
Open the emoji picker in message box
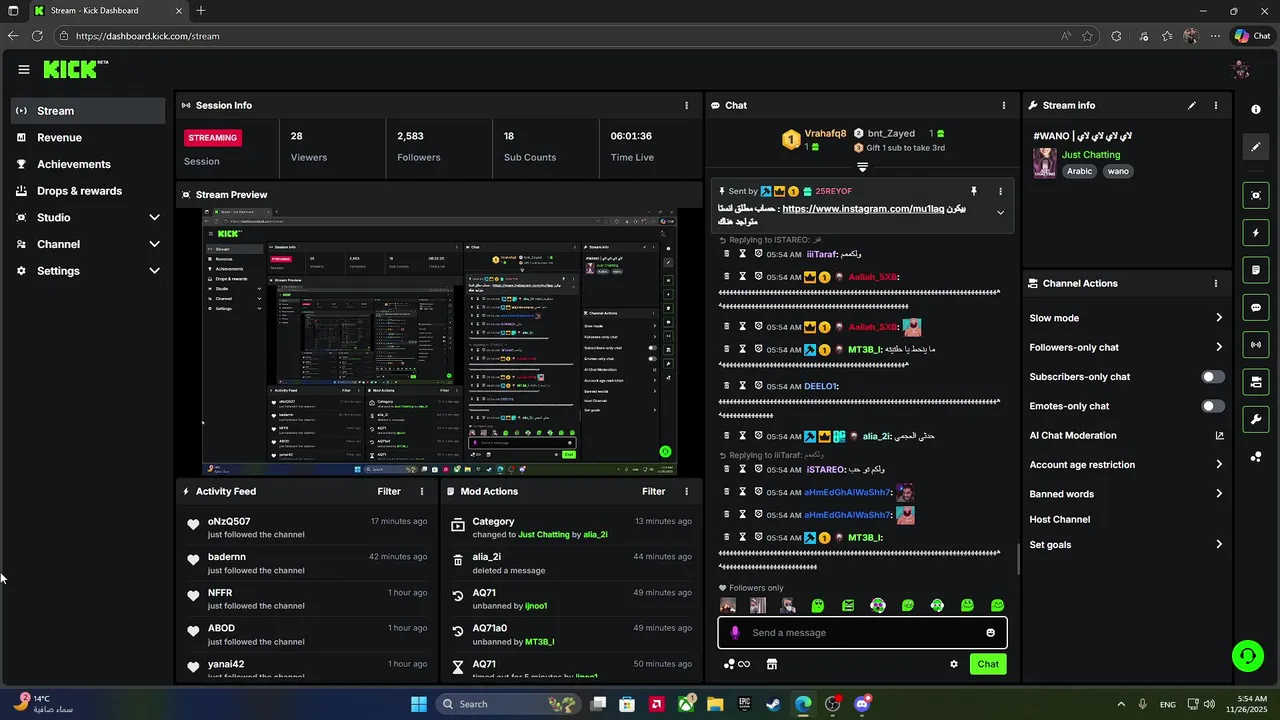click(991, 633)
